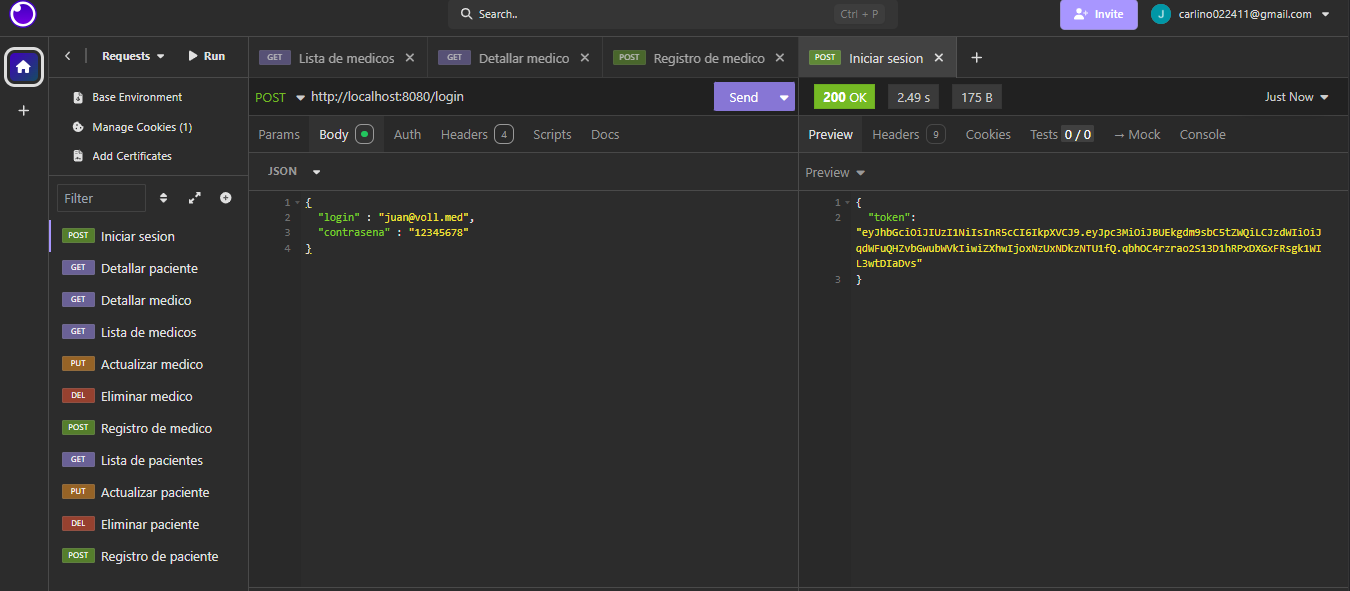The height and width of the screenshot is (591, 1350).
Task: Select the Detallar paciente request
Action: (x=148, y=268)
